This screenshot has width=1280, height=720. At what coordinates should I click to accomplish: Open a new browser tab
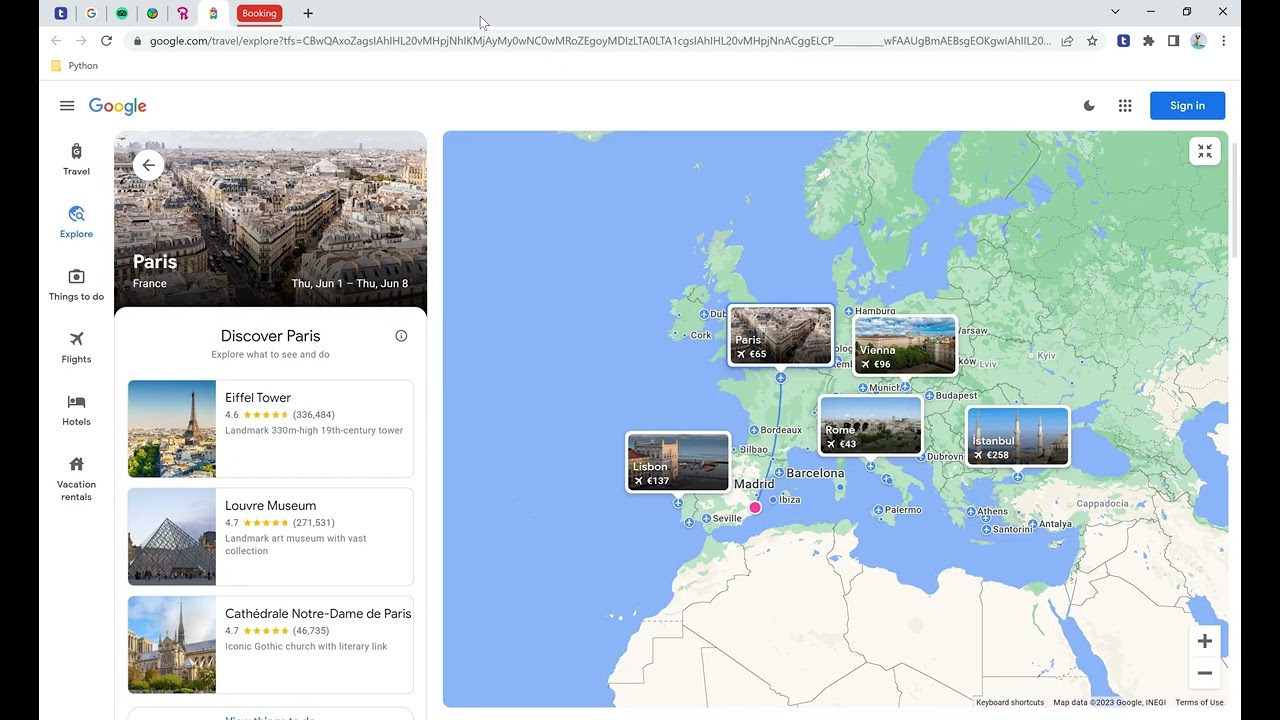coord(308,13)
